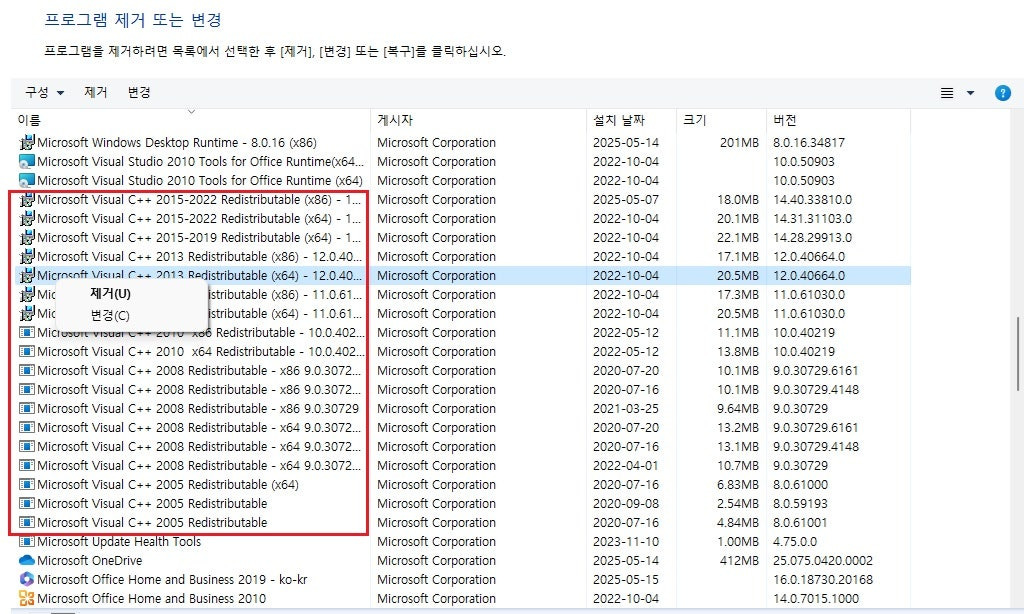Click the Visual C++ 2010 x64 Redistributable icon

(x=27, y=351)
